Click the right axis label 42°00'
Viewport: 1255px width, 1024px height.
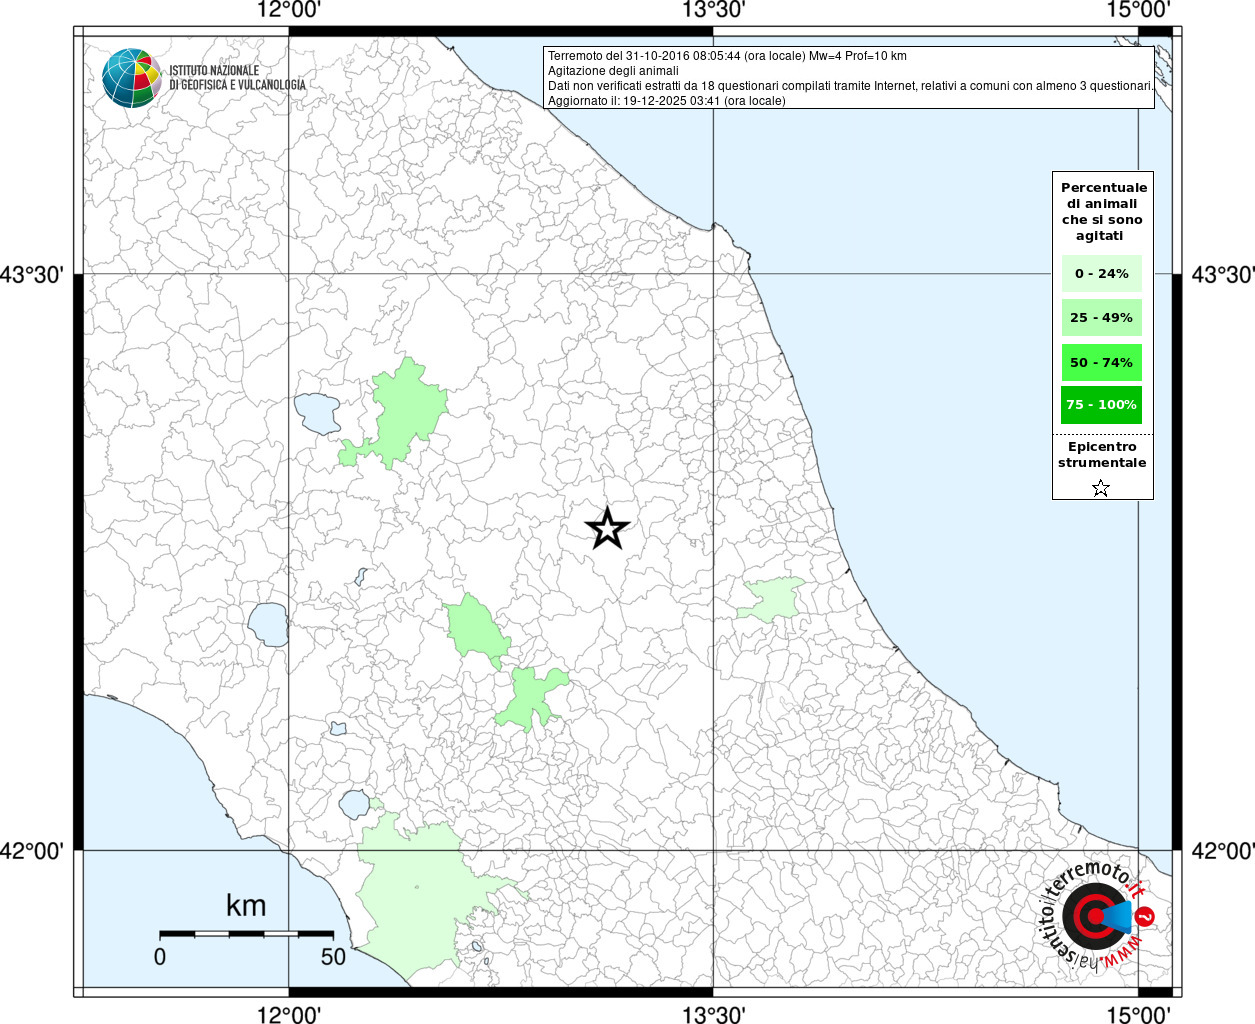(1222, 851)
